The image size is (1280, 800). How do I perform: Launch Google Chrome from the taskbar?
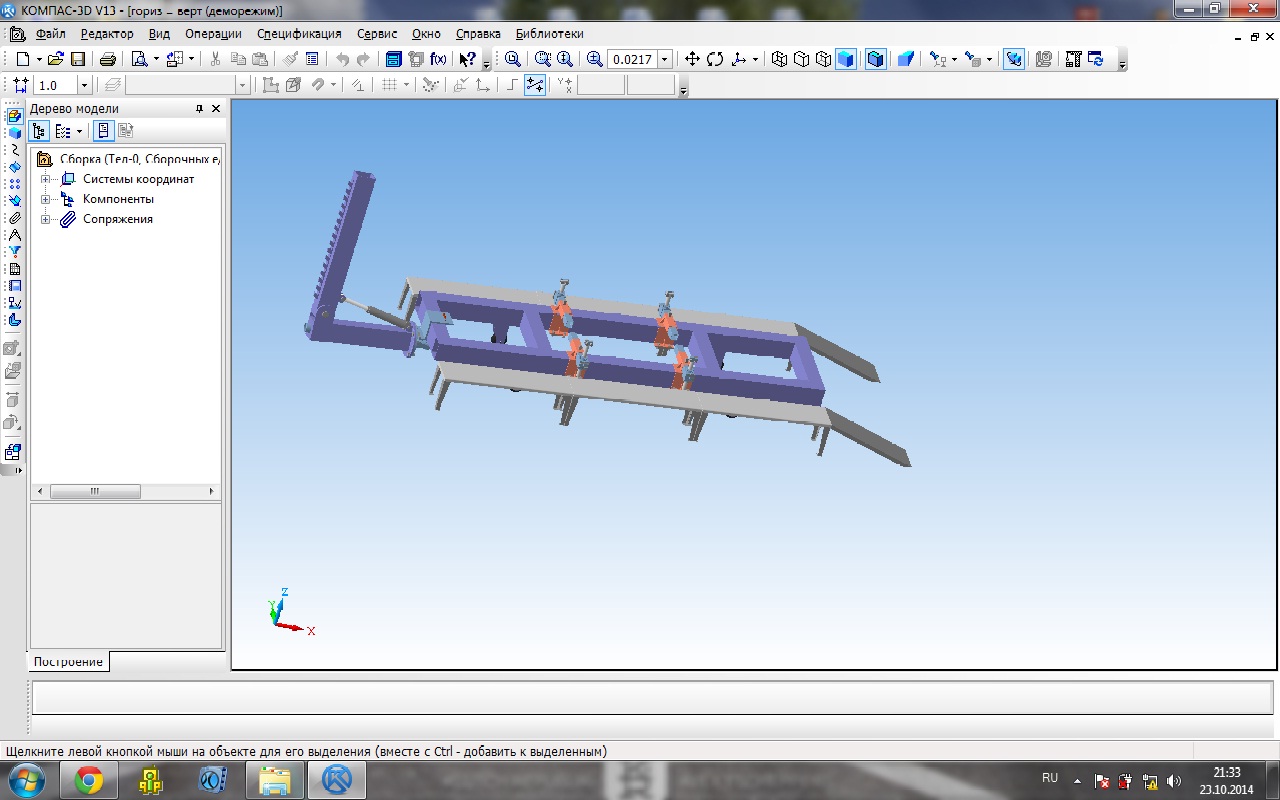pyautogui.click(x=88, y=780)
